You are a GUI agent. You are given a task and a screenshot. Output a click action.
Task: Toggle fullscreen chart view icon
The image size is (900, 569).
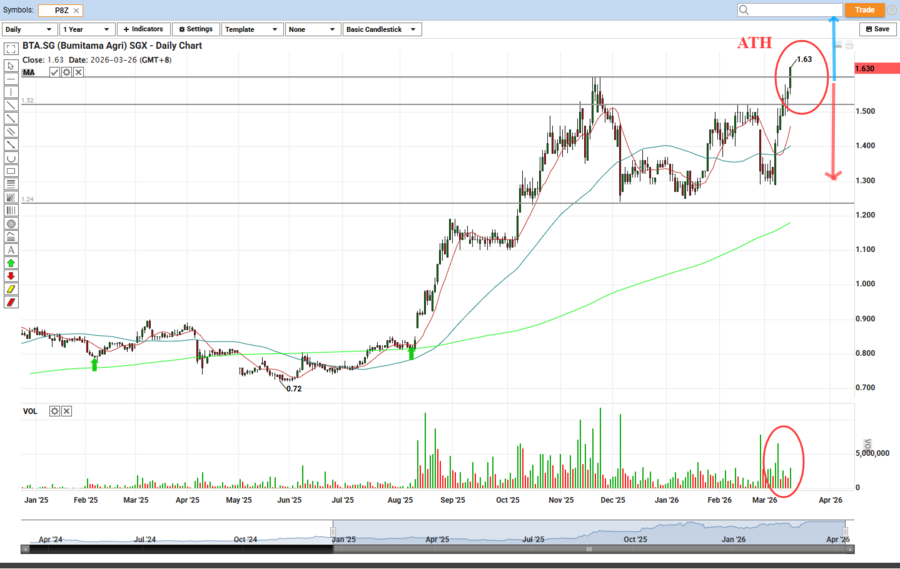[x=11, y=48]
